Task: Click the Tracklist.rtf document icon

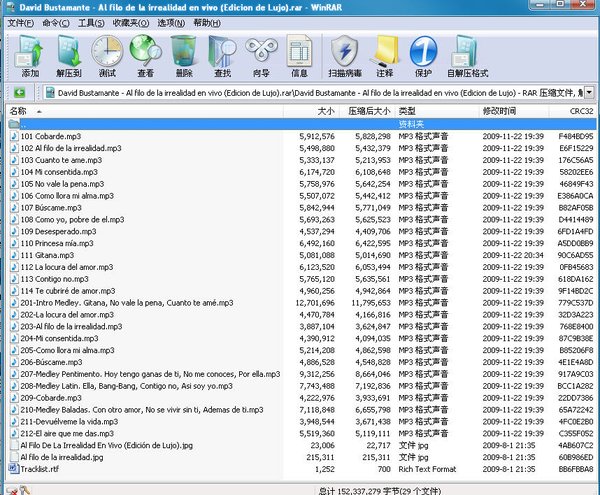Action: pyautogui.click(x=14, y=469)
